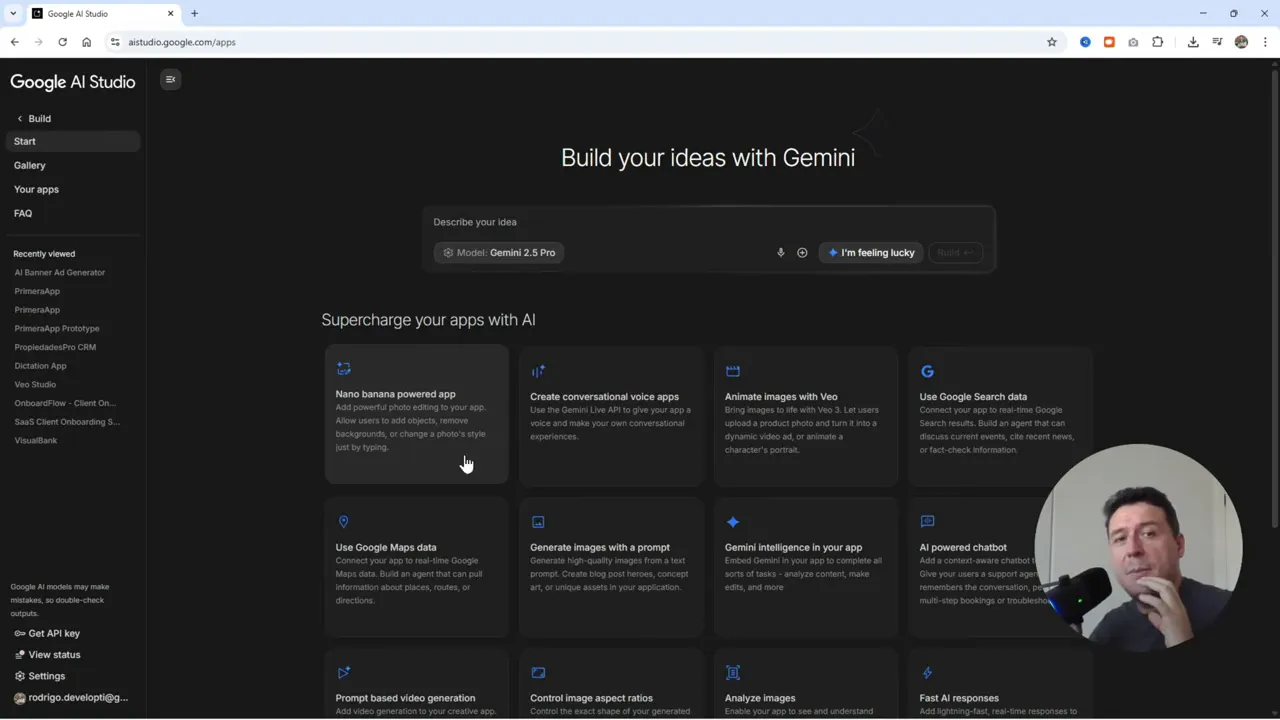This screenshot has height=720, width=1280.
Task: Open PrimeraApp from recently viewed
Action: [37, 291]
